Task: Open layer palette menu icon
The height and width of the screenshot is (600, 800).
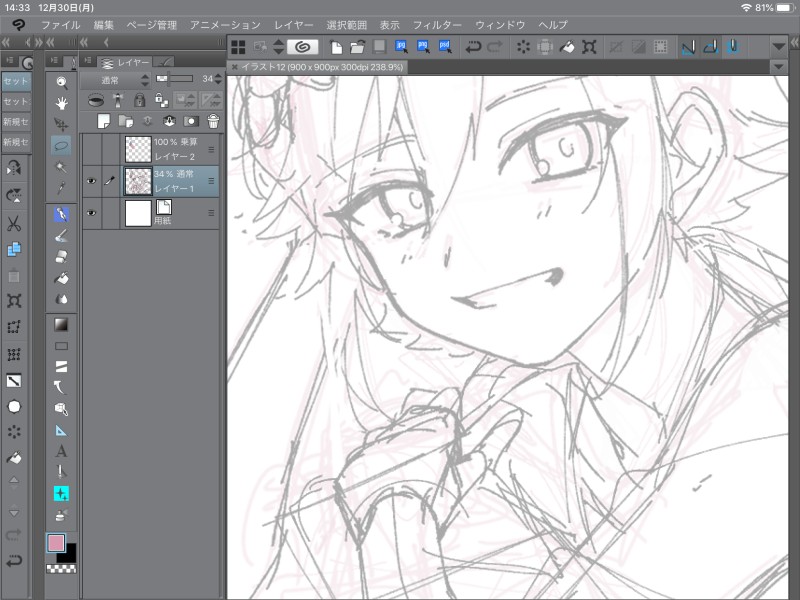Action: point(88,61)
